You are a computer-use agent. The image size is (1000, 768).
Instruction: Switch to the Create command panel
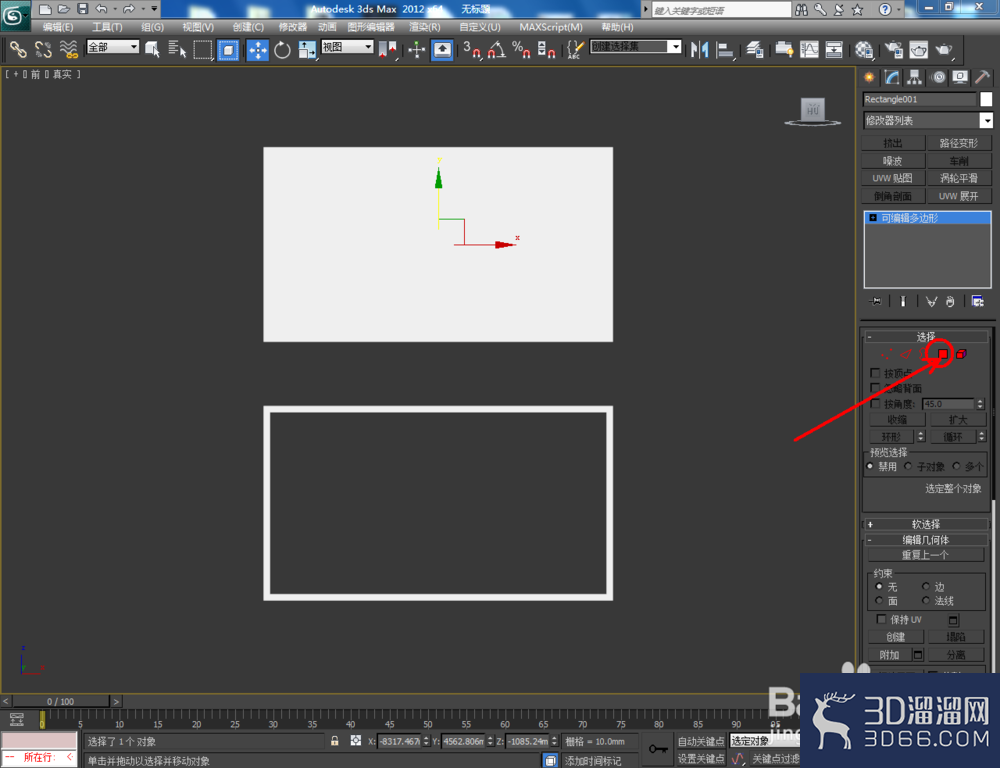coord(869,78)
